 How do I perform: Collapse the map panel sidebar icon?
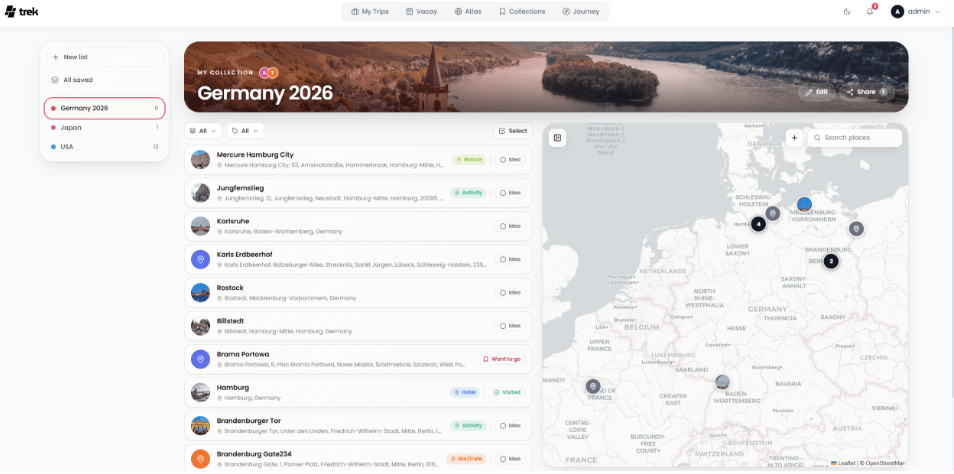[557, 138]
